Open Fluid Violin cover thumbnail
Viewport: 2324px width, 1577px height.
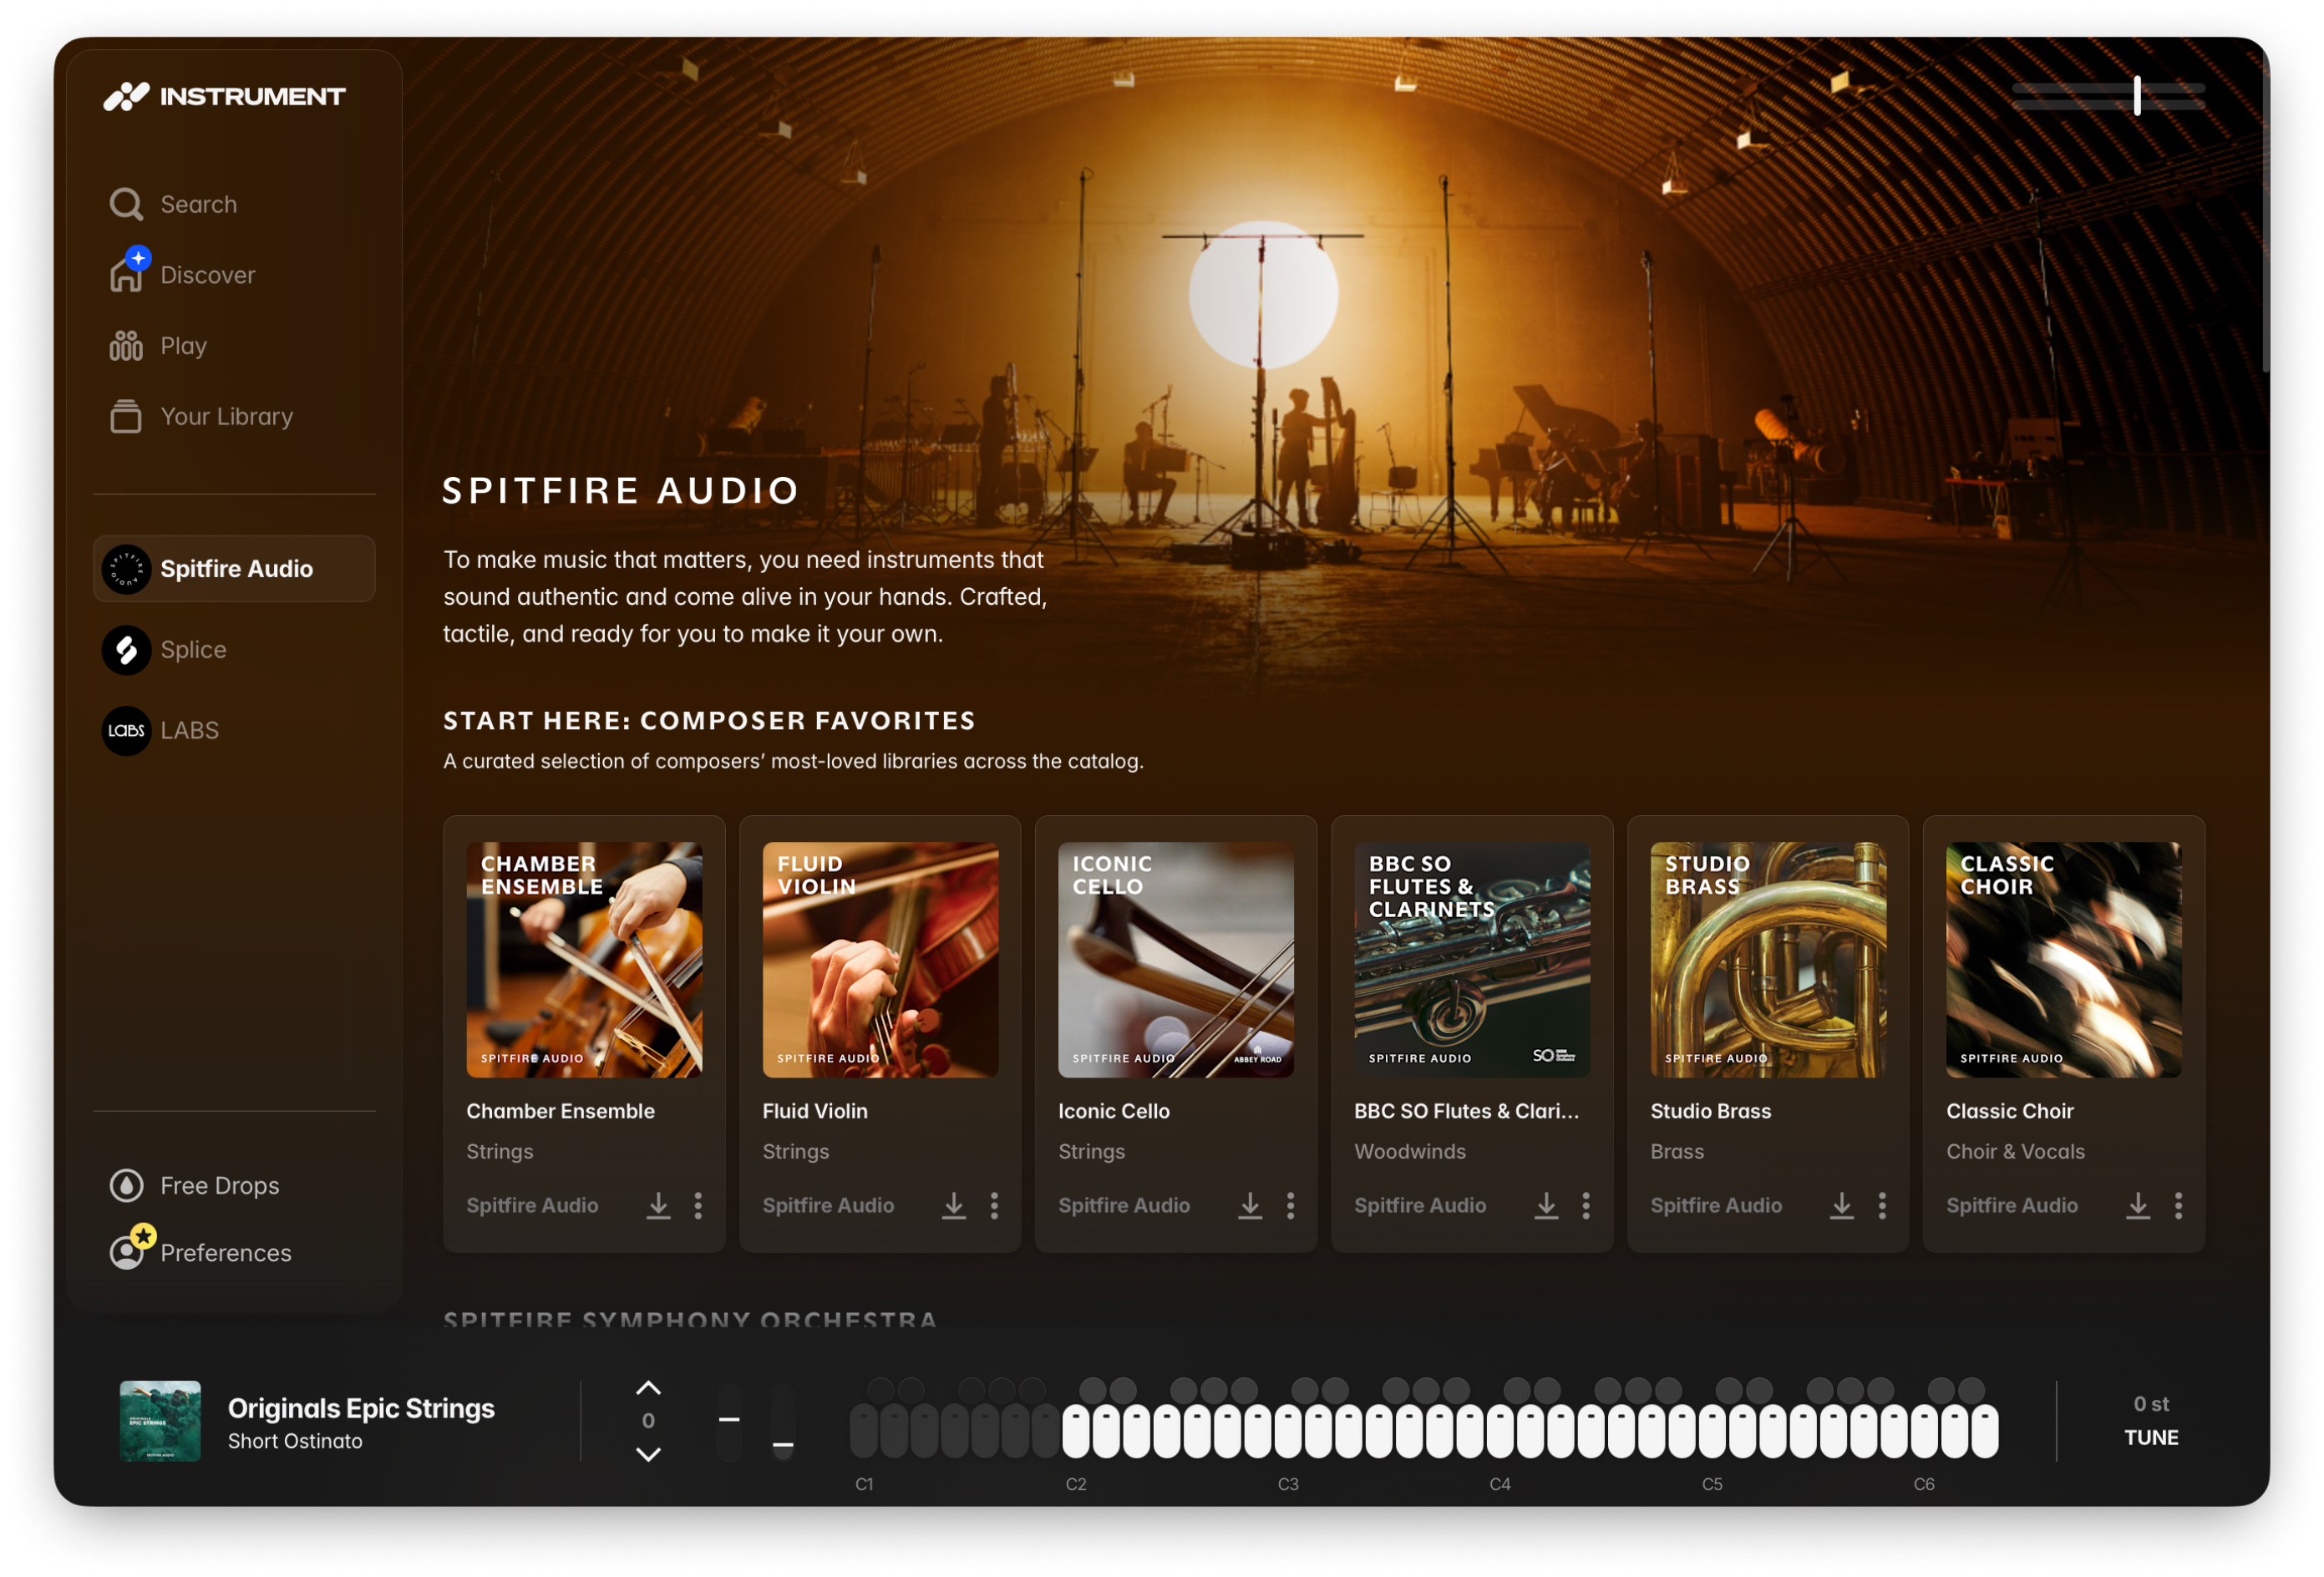880,959
